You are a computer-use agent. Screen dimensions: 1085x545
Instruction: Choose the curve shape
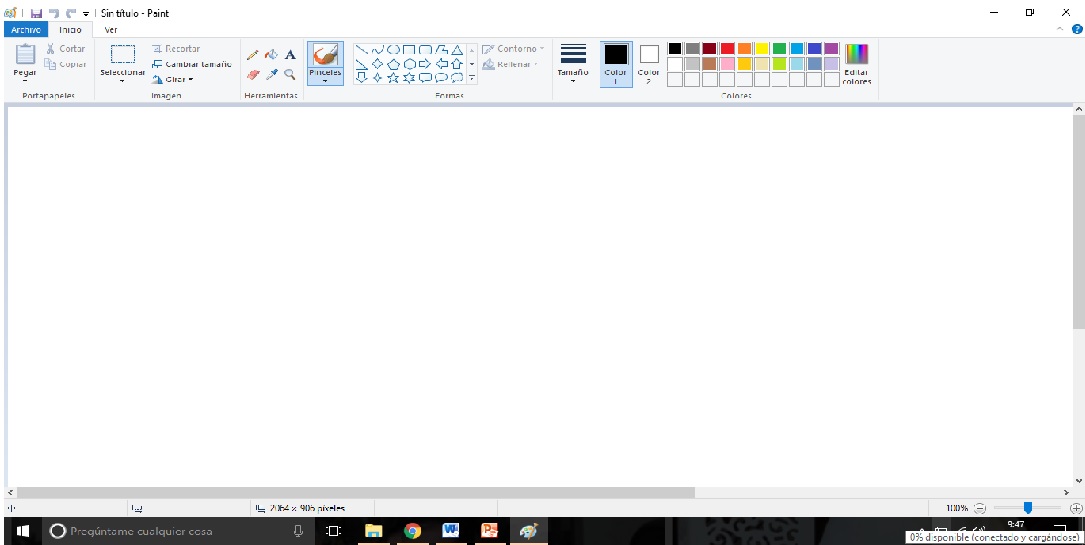(x=377, y=50)
